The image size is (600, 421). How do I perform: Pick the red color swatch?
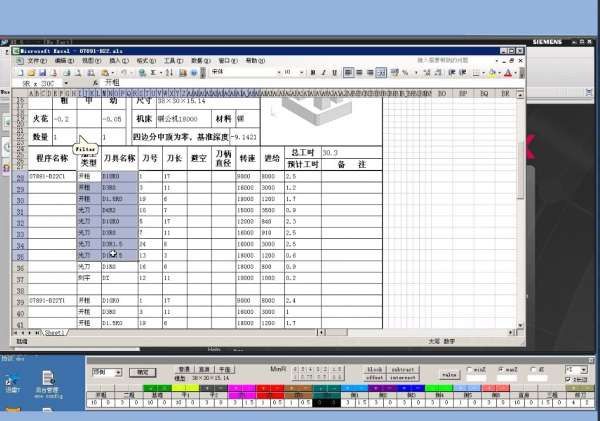[x=270, y=388]
